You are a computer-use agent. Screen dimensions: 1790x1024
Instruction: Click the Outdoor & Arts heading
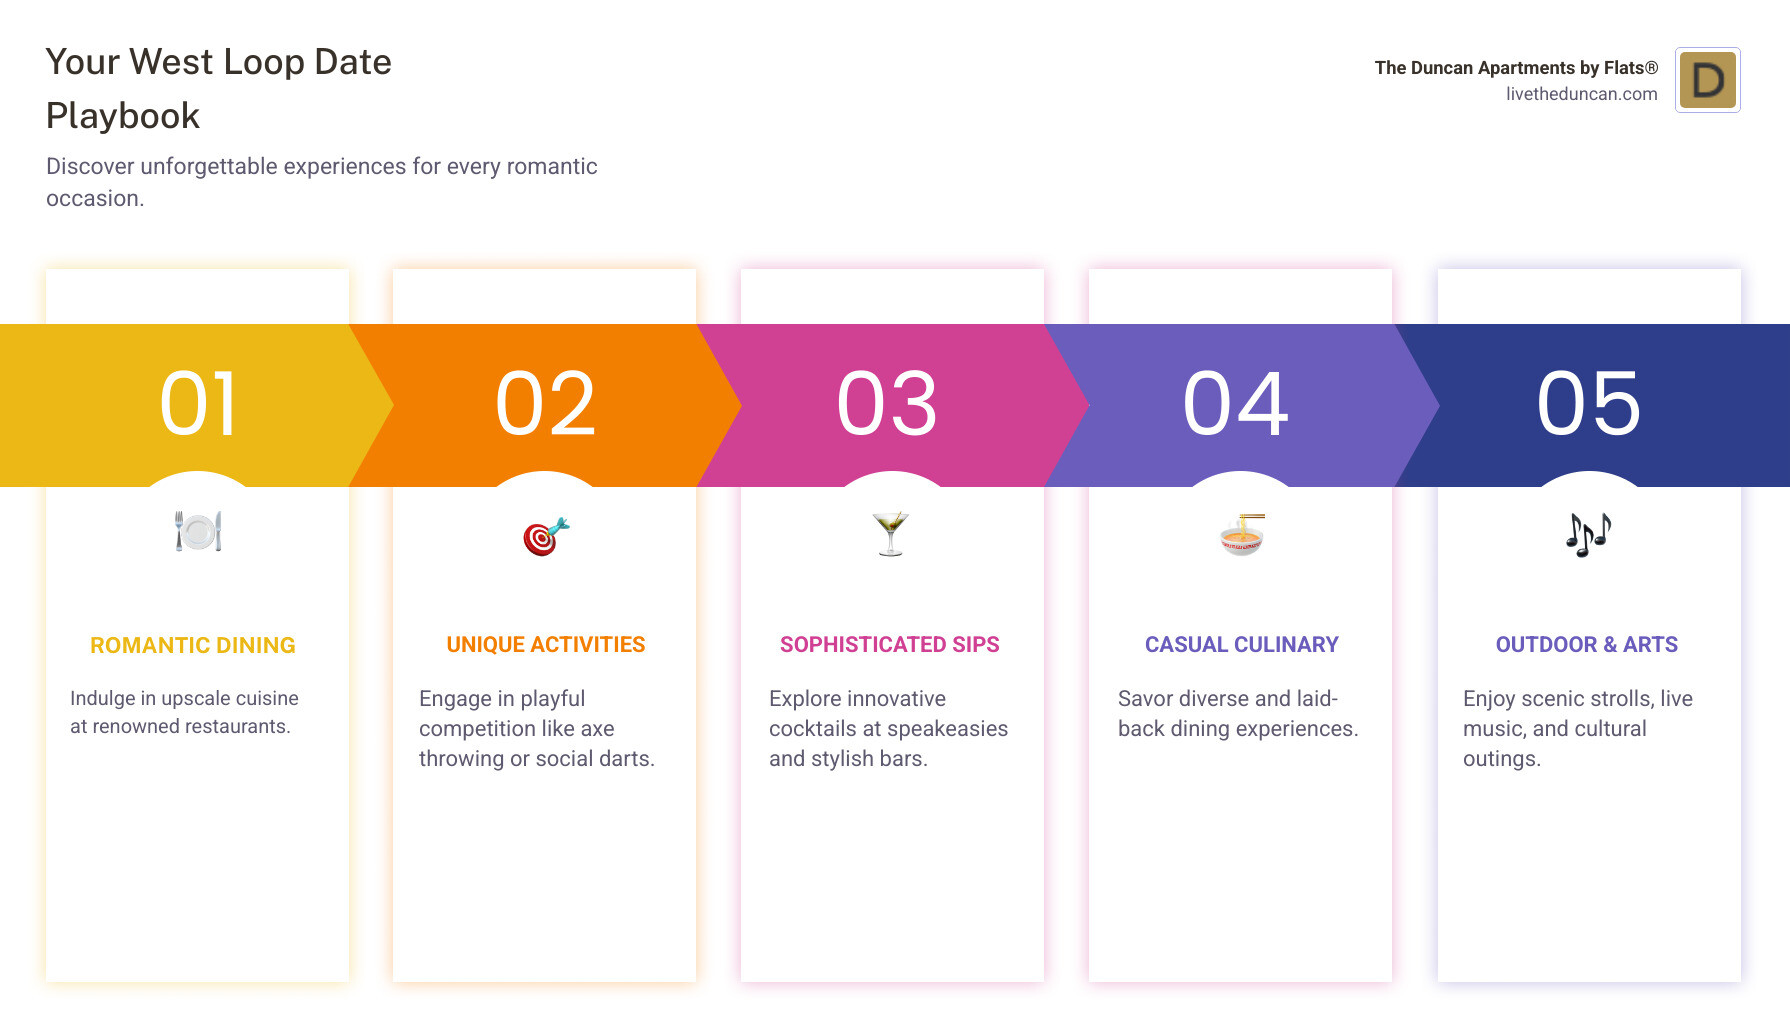(1587, 645)
